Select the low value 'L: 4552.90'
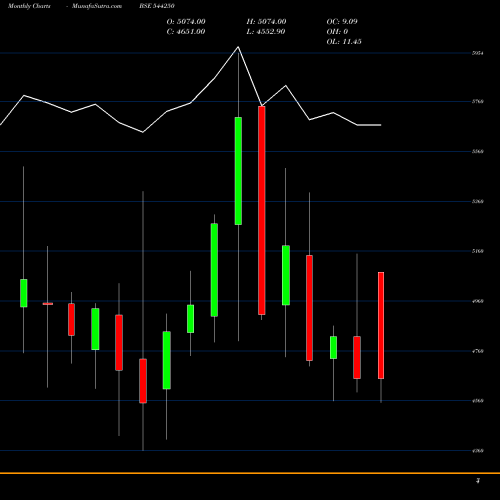 266,31
